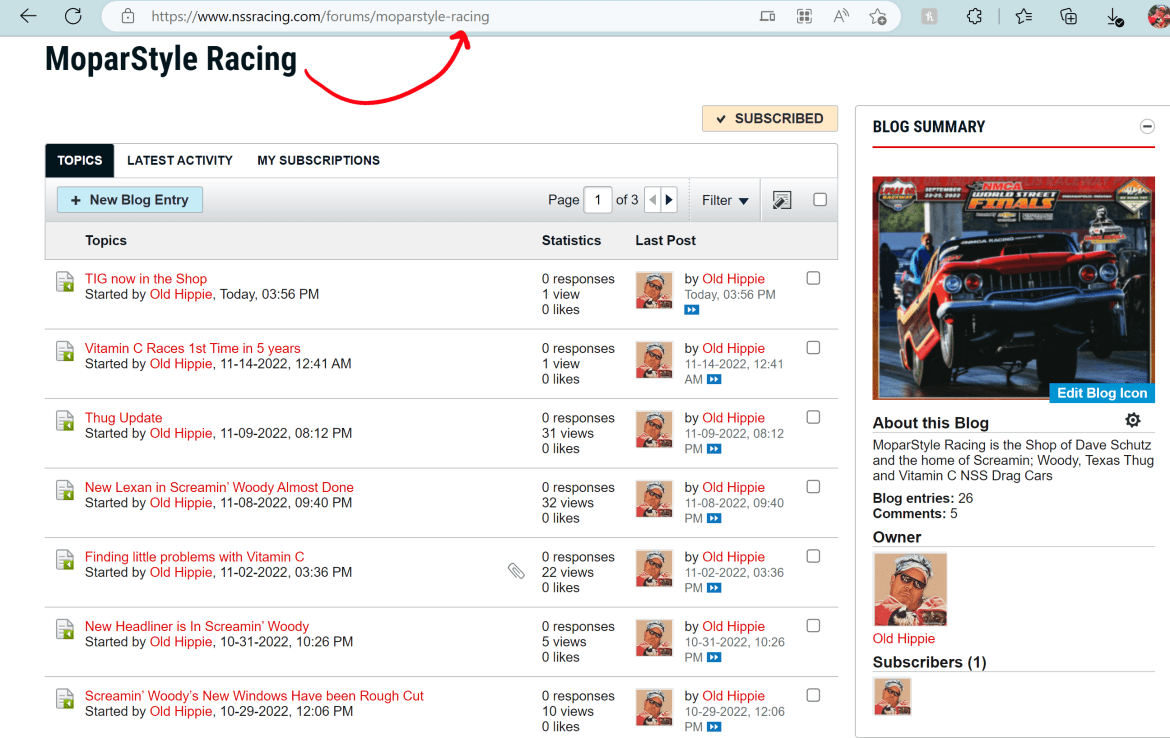Switch to the Topics tab
The width and height of the screenshot is (1170, 738).
[x=80, y=160]
